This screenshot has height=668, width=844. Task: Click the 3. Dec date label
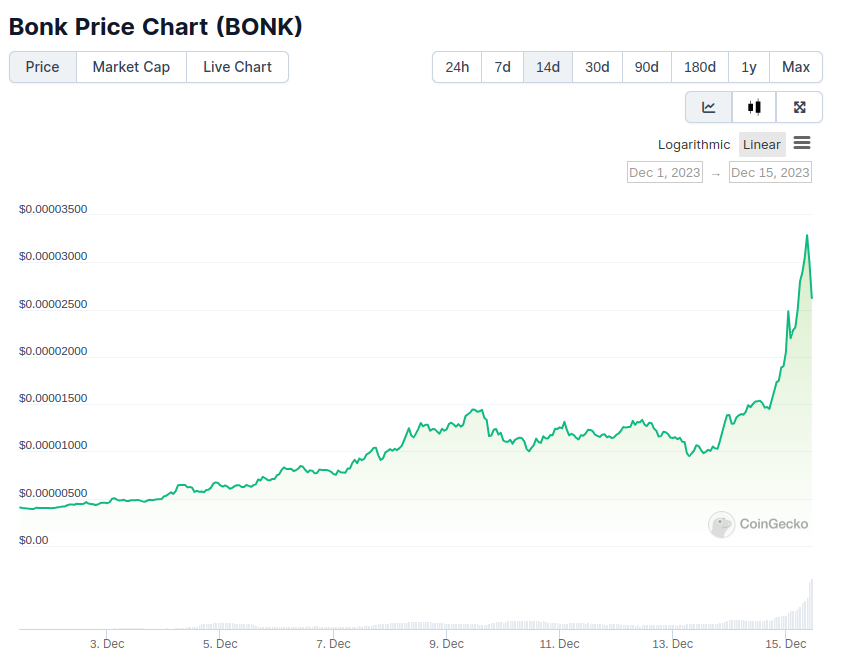[x=107, y=644]
